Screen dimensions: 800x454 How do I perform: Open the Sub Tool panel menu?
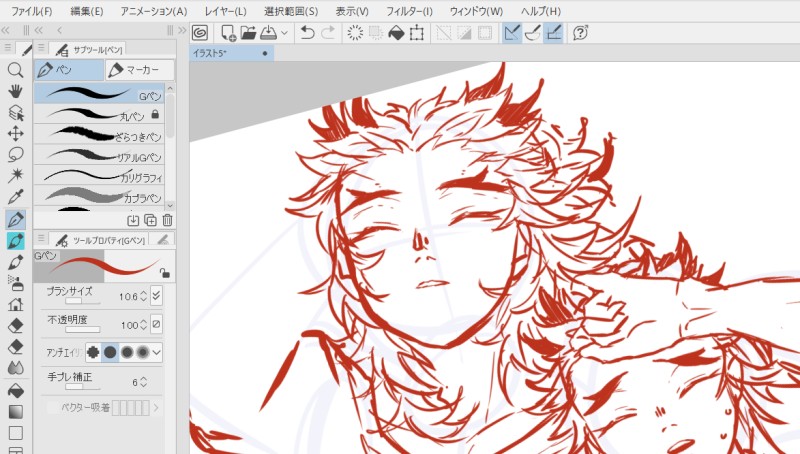coord(41,48)
